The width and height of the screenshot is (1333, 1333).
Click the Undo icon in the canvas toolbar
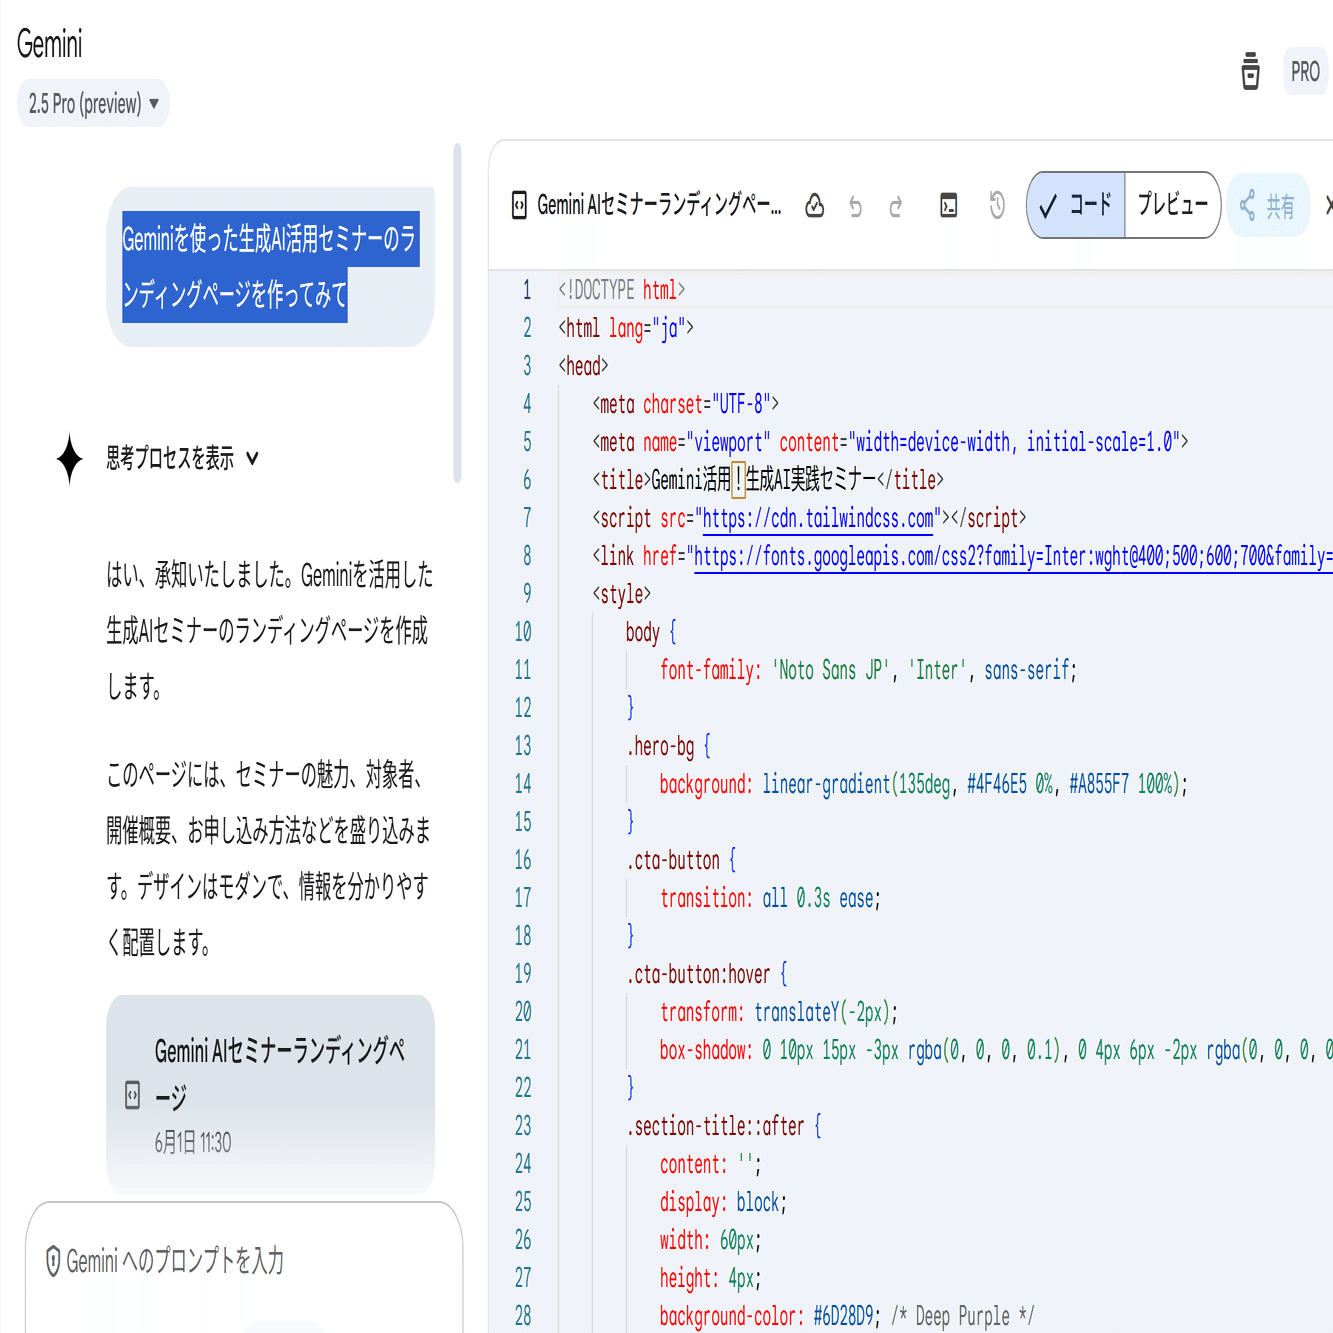pyautogui.click(x=855, y=205)
